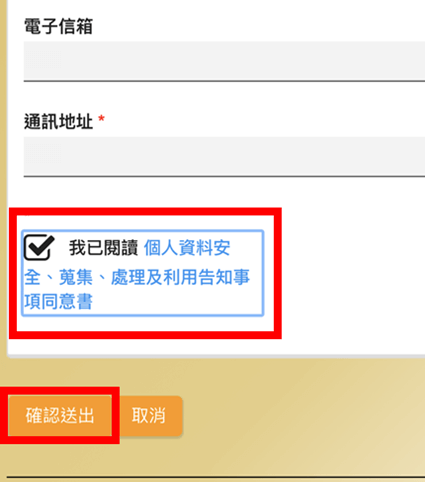Click the 電子信箱 field label
Screen dimensions: 425x482
point(58,26)
